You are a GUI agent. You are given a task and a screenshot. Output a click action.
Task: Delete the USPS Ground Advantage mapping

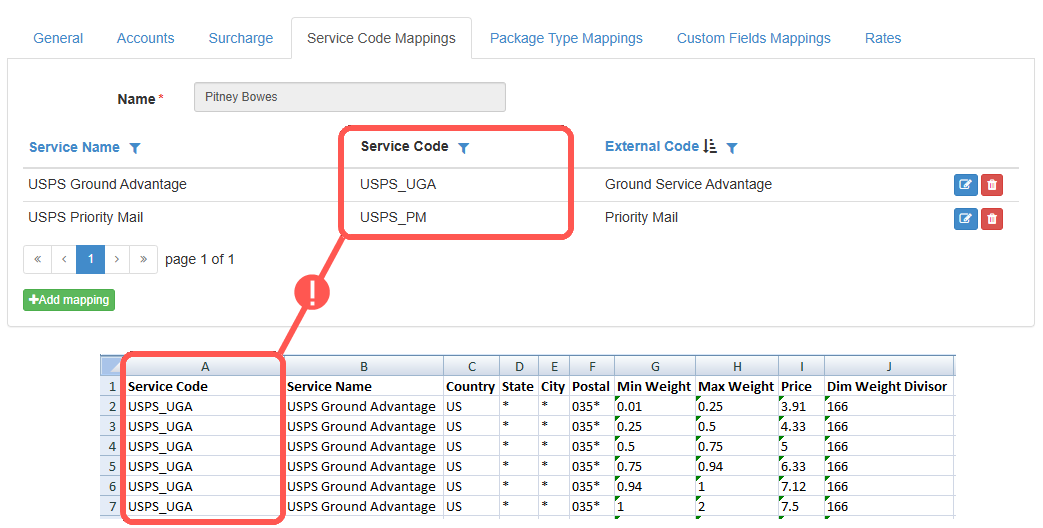[992, 185]
